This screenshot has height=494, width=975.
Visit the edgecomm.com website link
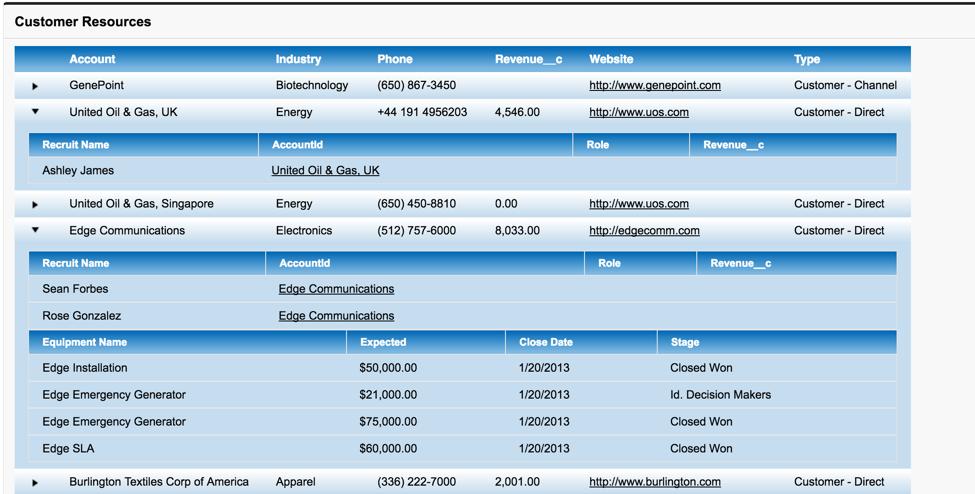coord(644,230)
